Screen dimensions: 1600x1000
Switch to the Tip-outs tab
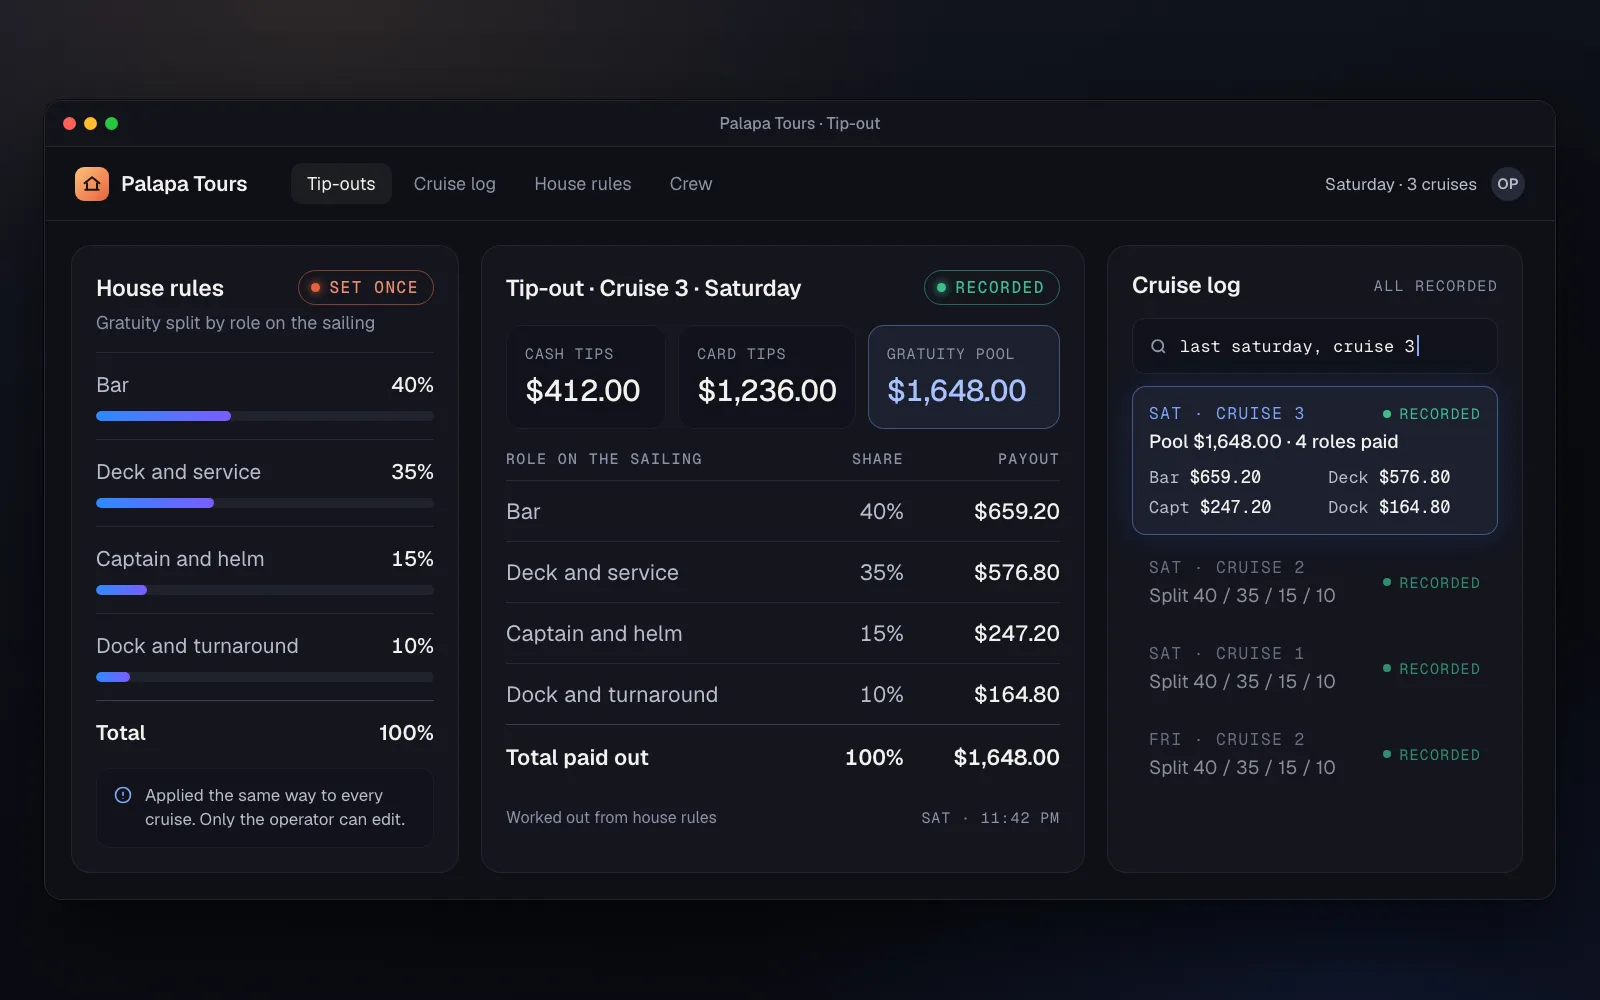341,184
